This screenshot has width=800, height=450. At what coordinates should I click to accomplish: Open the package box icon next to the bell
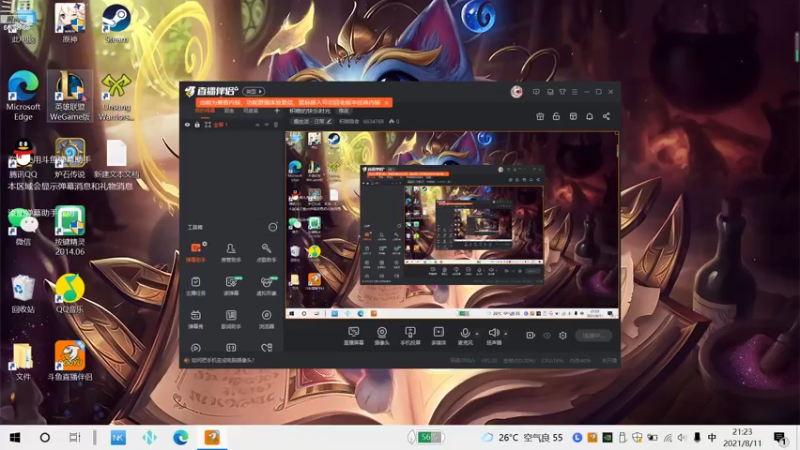click(573, 116)
